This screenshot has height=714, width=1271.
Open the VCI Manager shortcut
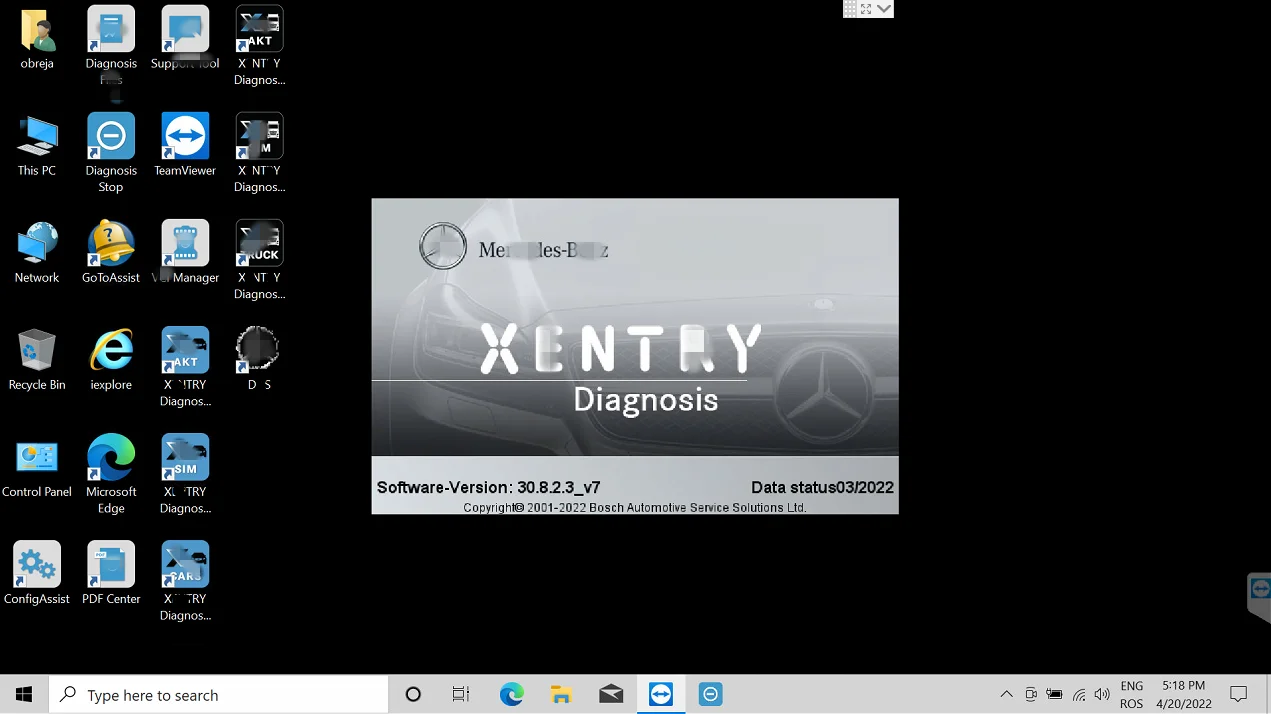pos(185,245)
